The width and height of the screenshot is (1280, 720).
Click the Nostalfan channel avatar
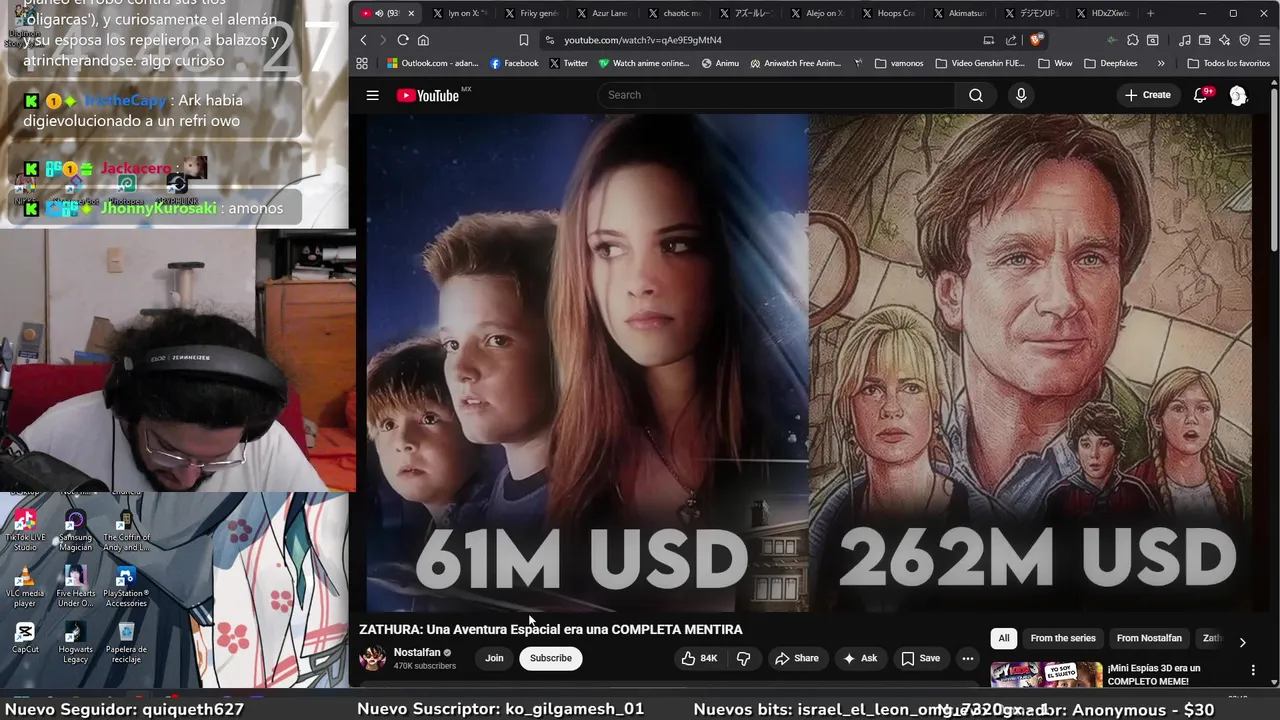373,658
